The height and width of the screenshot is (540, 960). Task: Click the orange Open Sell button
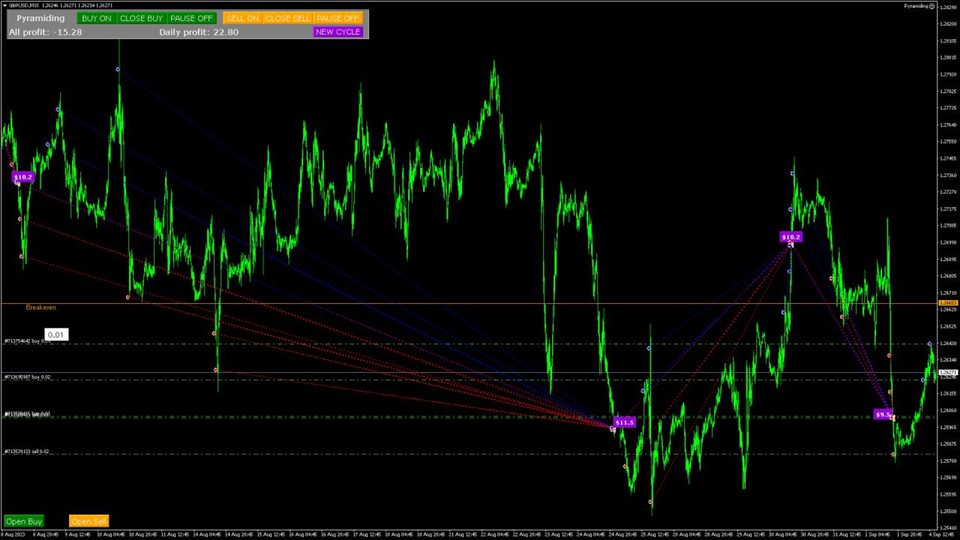click(x=89, y=521)
